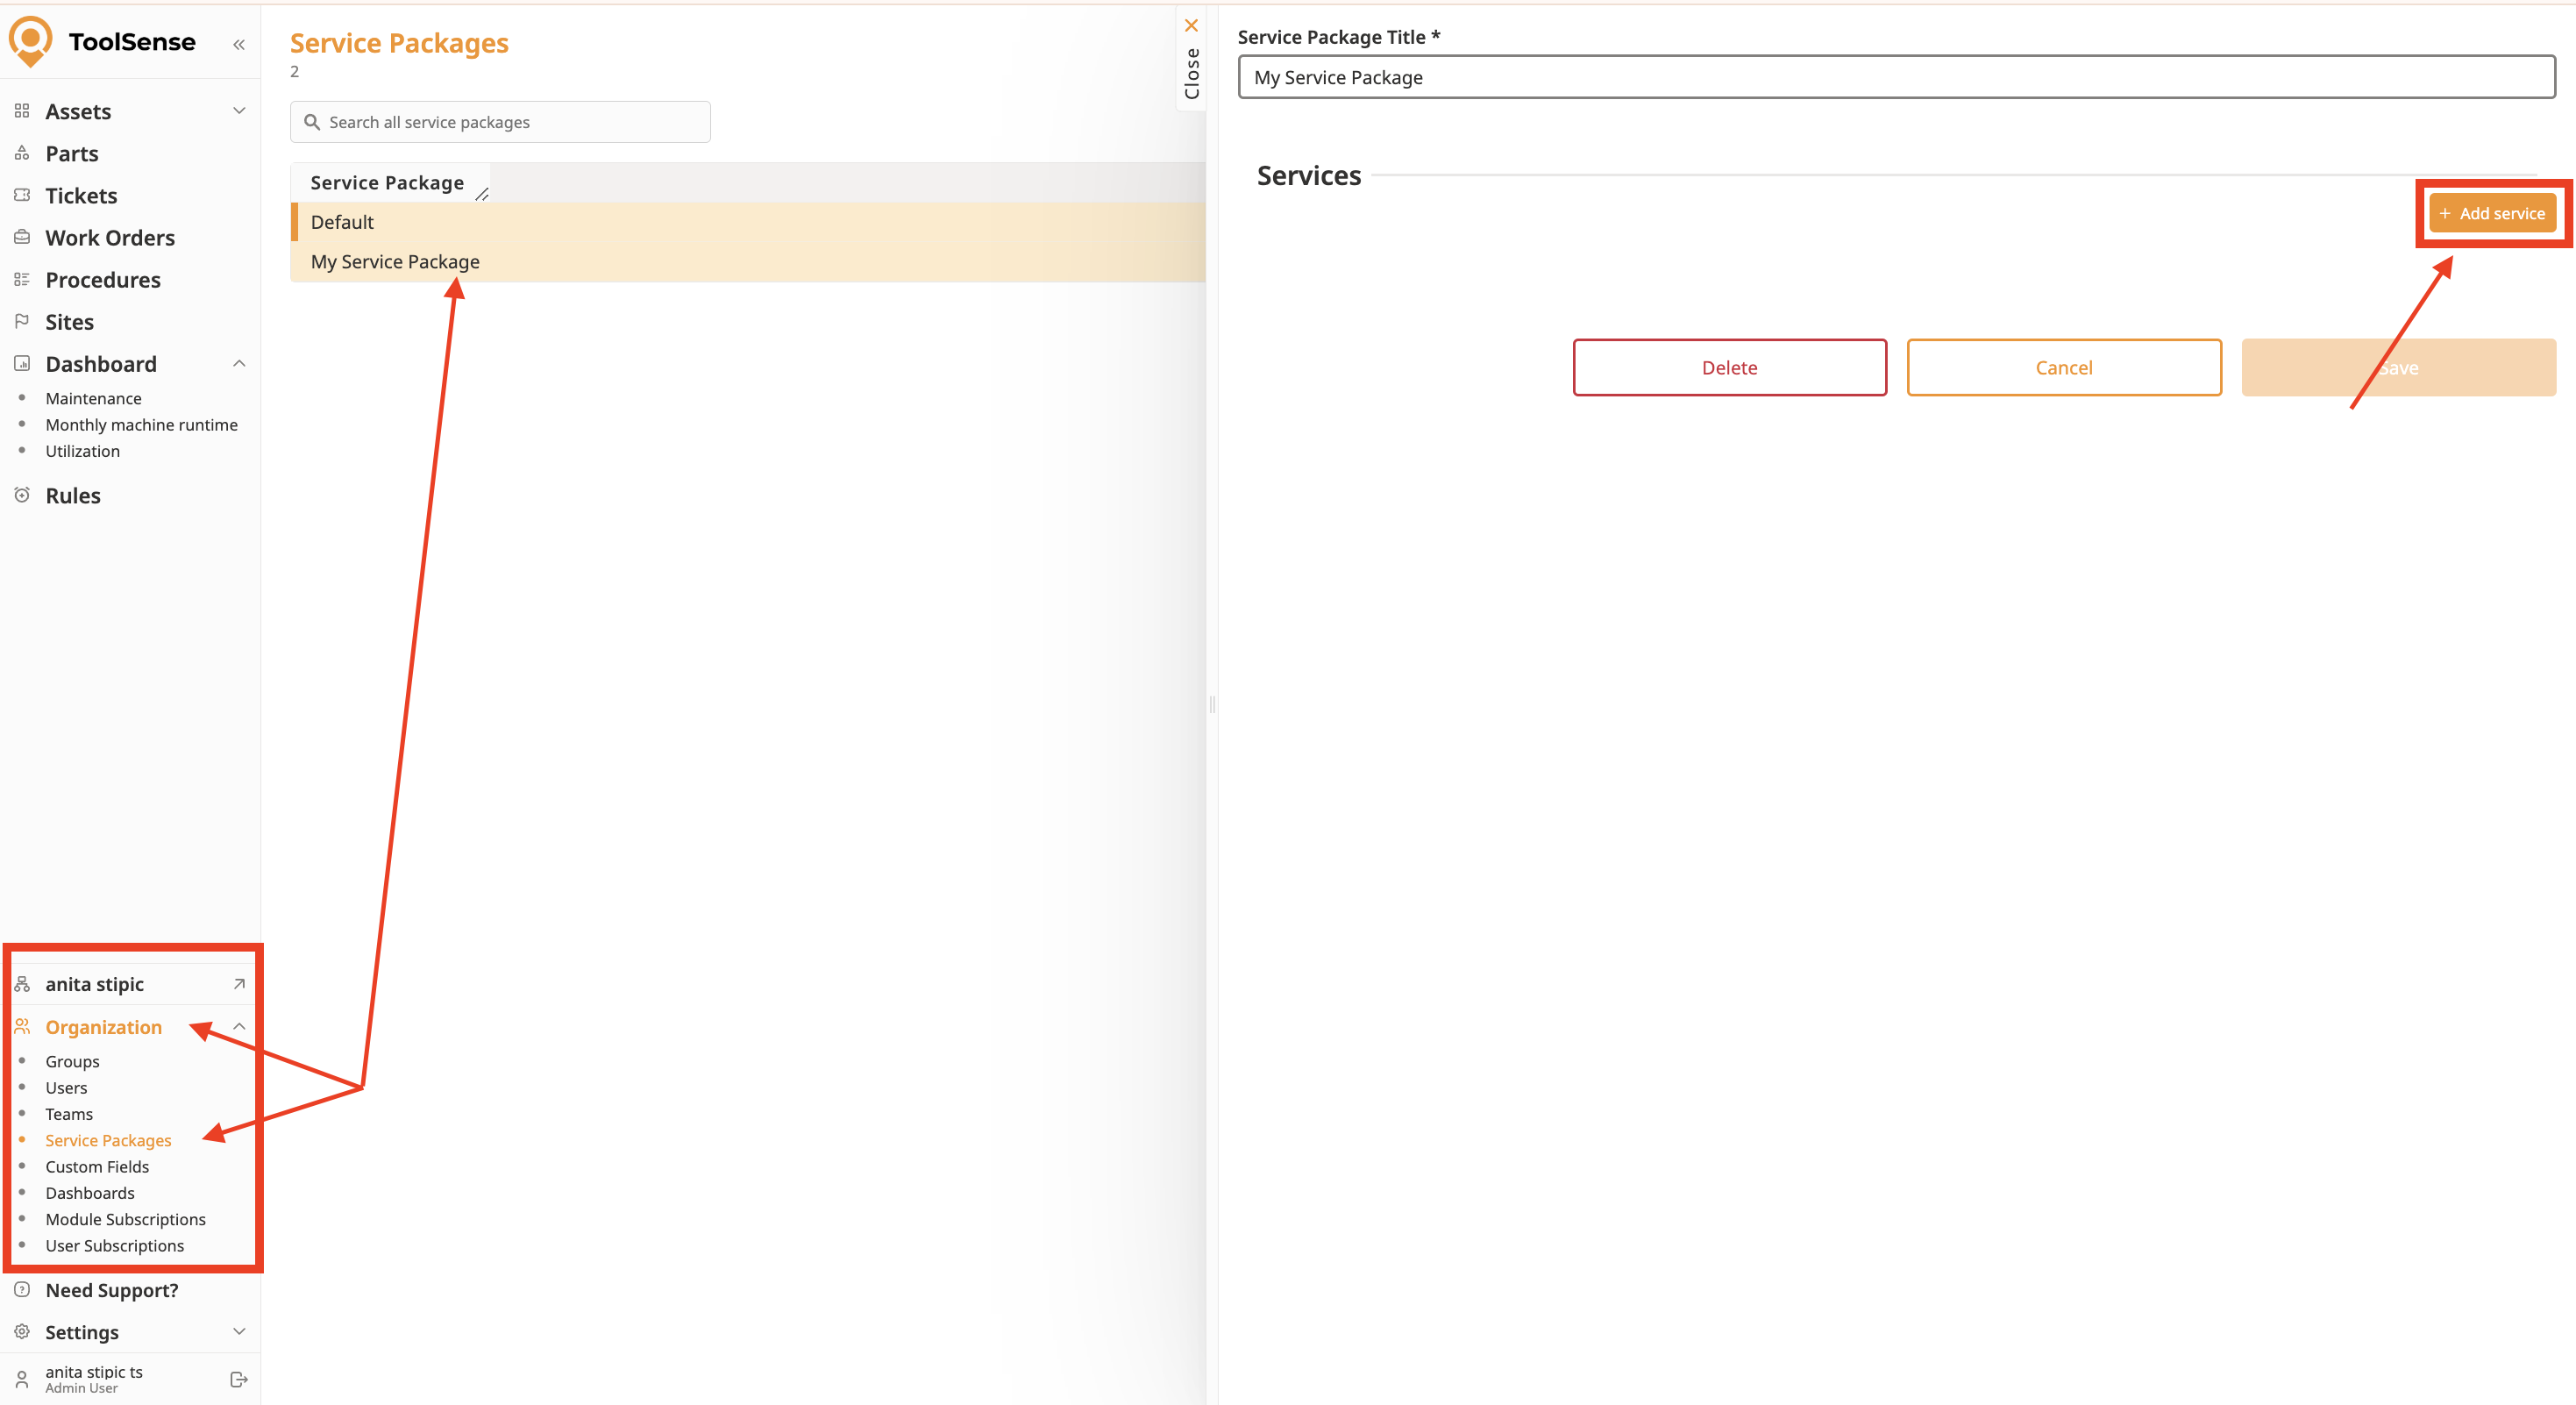Click the ToolSense logo icon
The height and width of the screenshot is (1405, 2576).
[x=31, y=41]
